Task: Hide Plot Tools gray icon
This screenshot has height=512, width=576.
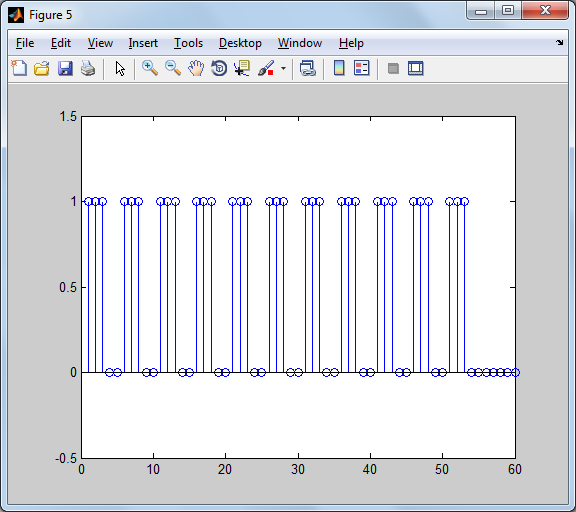Action: tap(393, 68)
